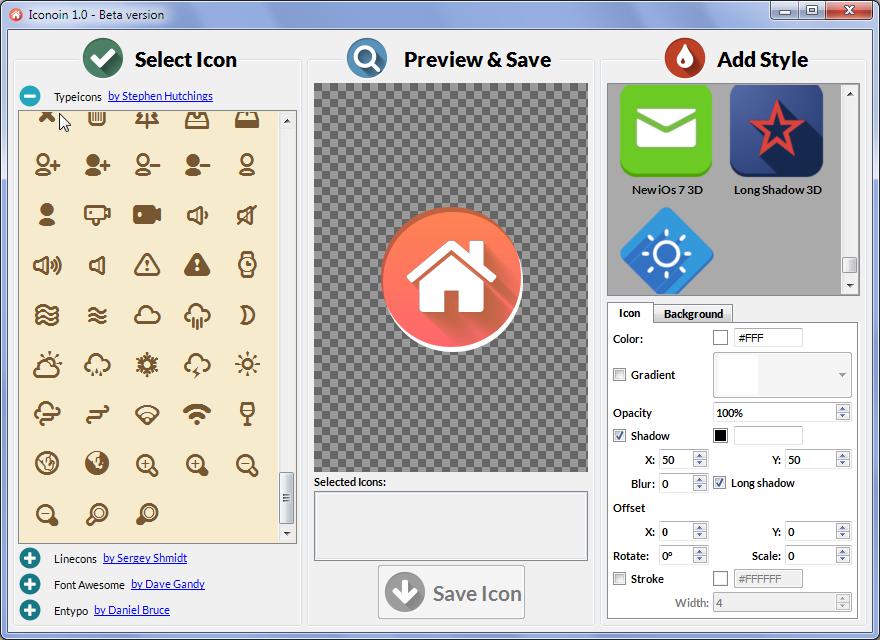Select the muted speaker icon
Screen dimensions: 880x640
246,215
